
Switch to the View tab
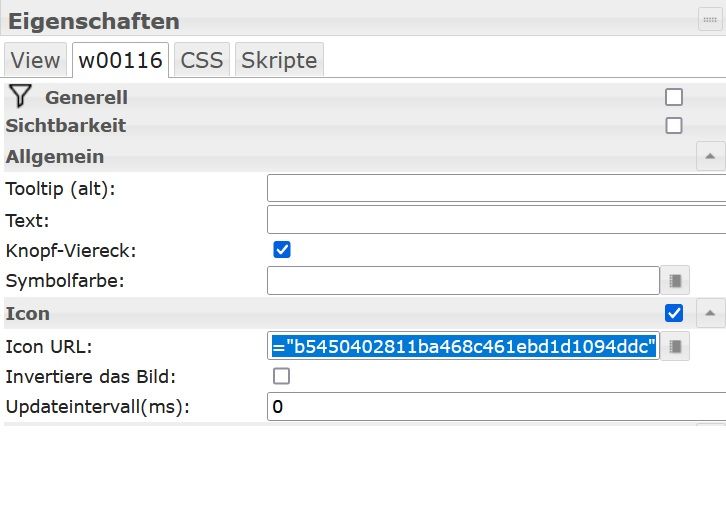point(35,60)
